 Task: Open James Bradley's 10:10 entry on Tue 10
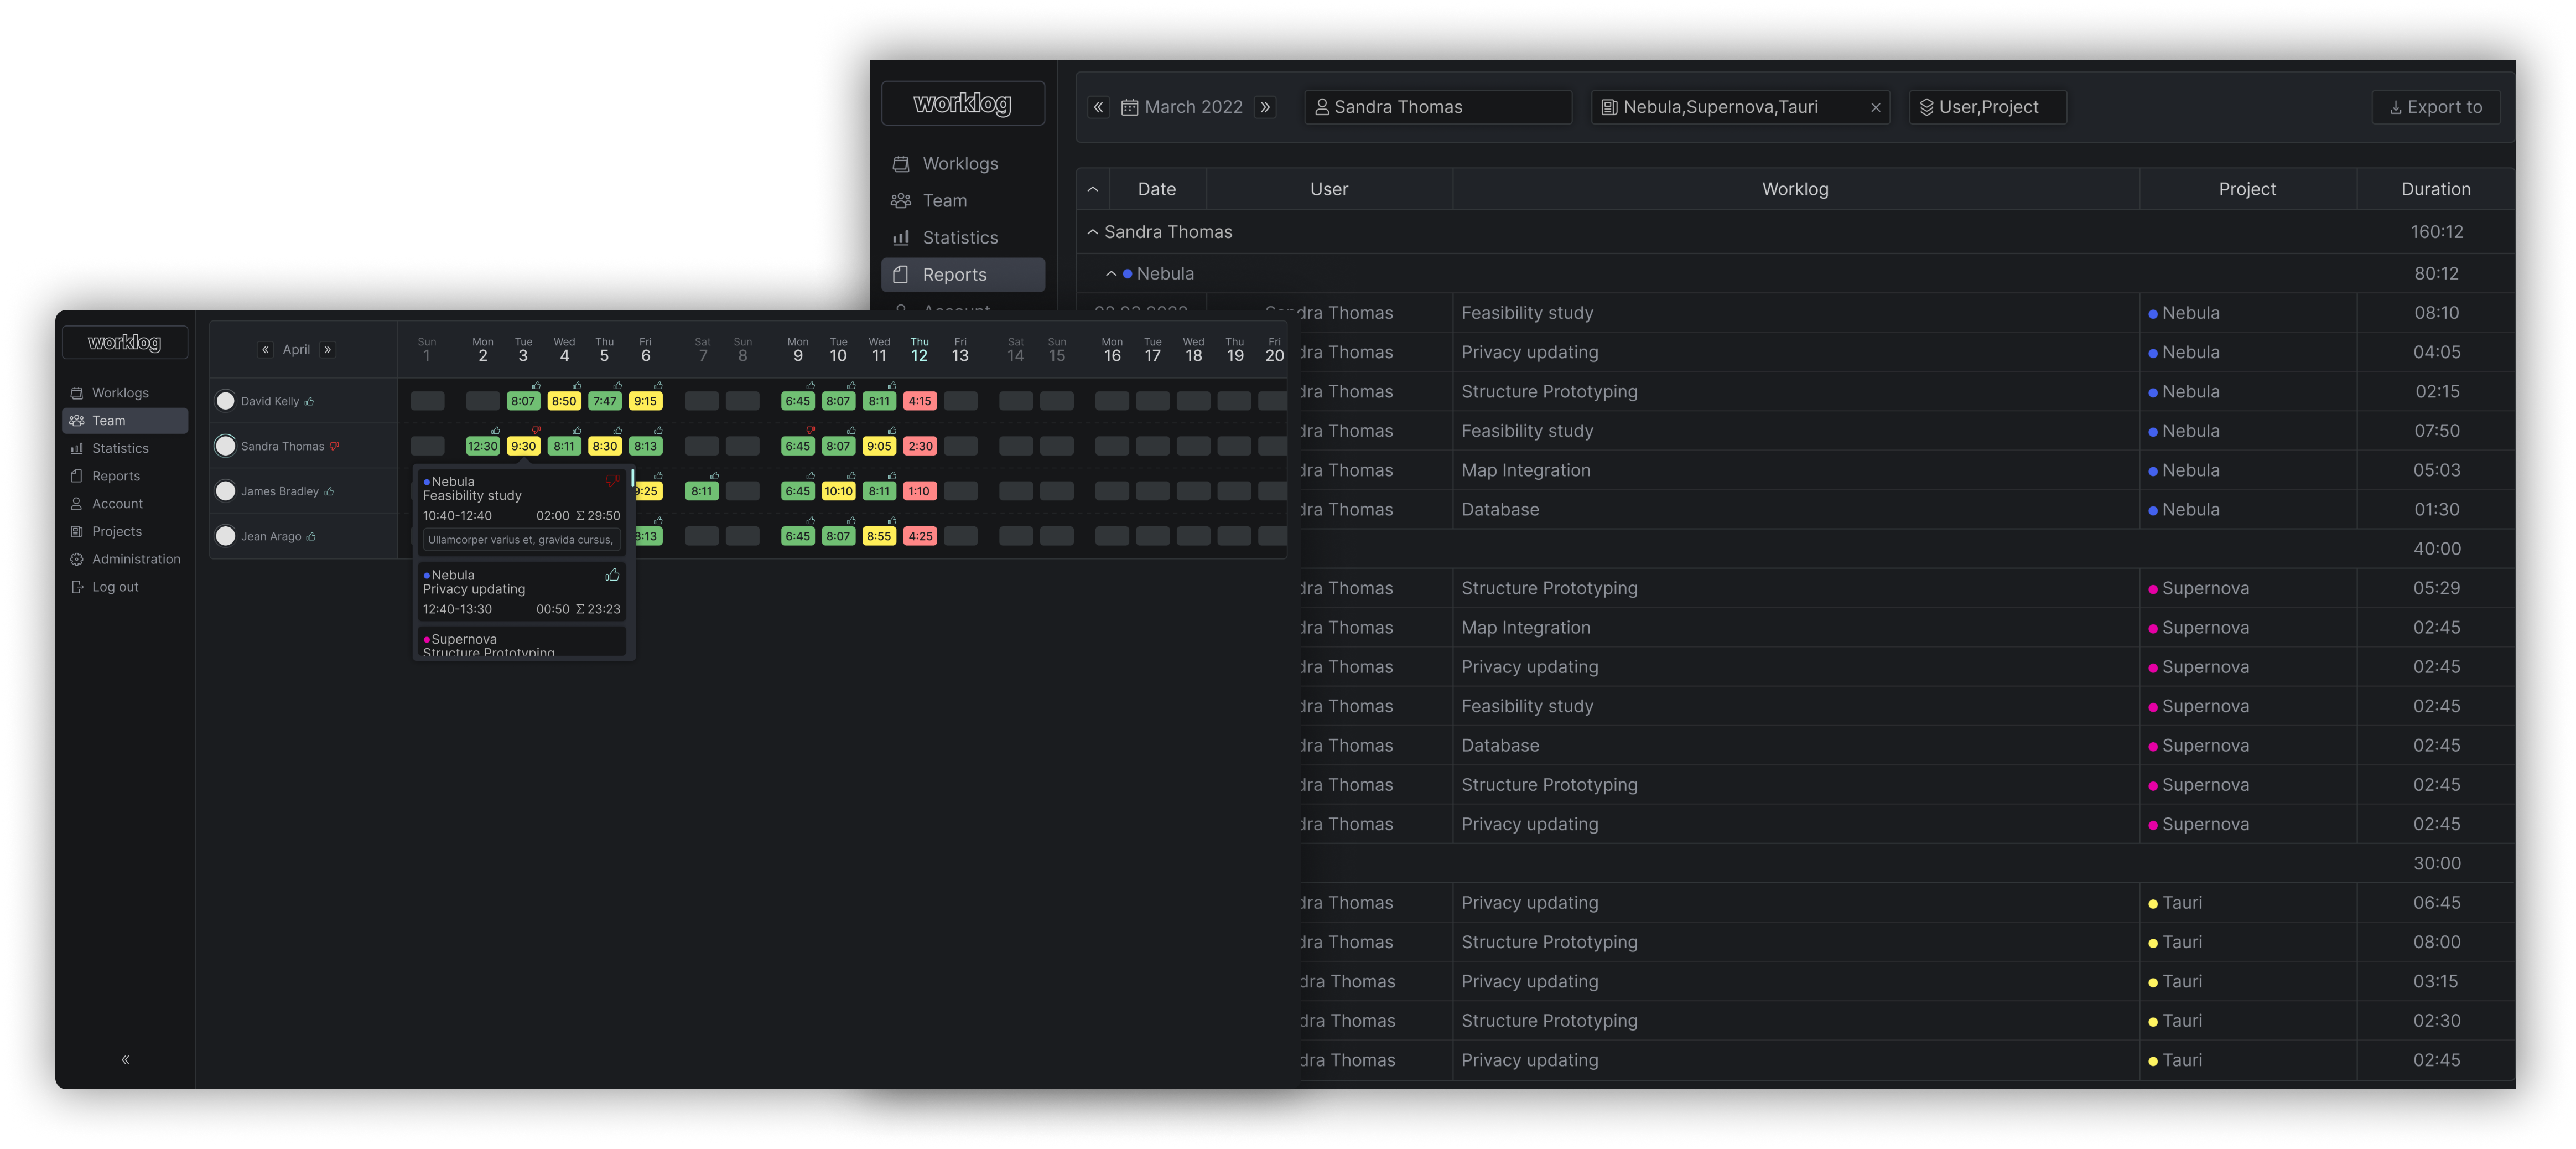tap(838, 491)
